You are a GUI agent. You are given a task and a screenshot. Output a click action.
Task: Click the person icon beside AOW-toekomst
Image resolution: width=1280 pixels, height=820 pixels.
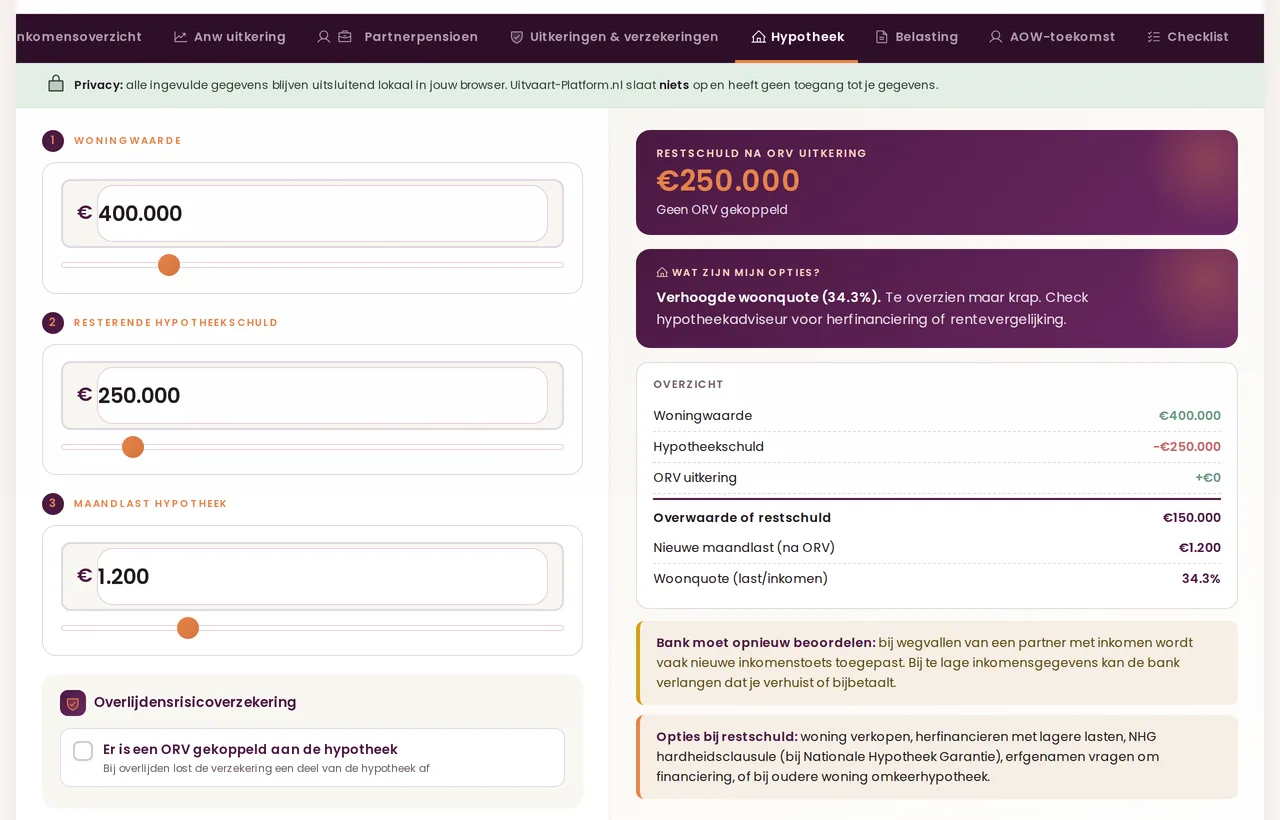[x=996, y=37]
